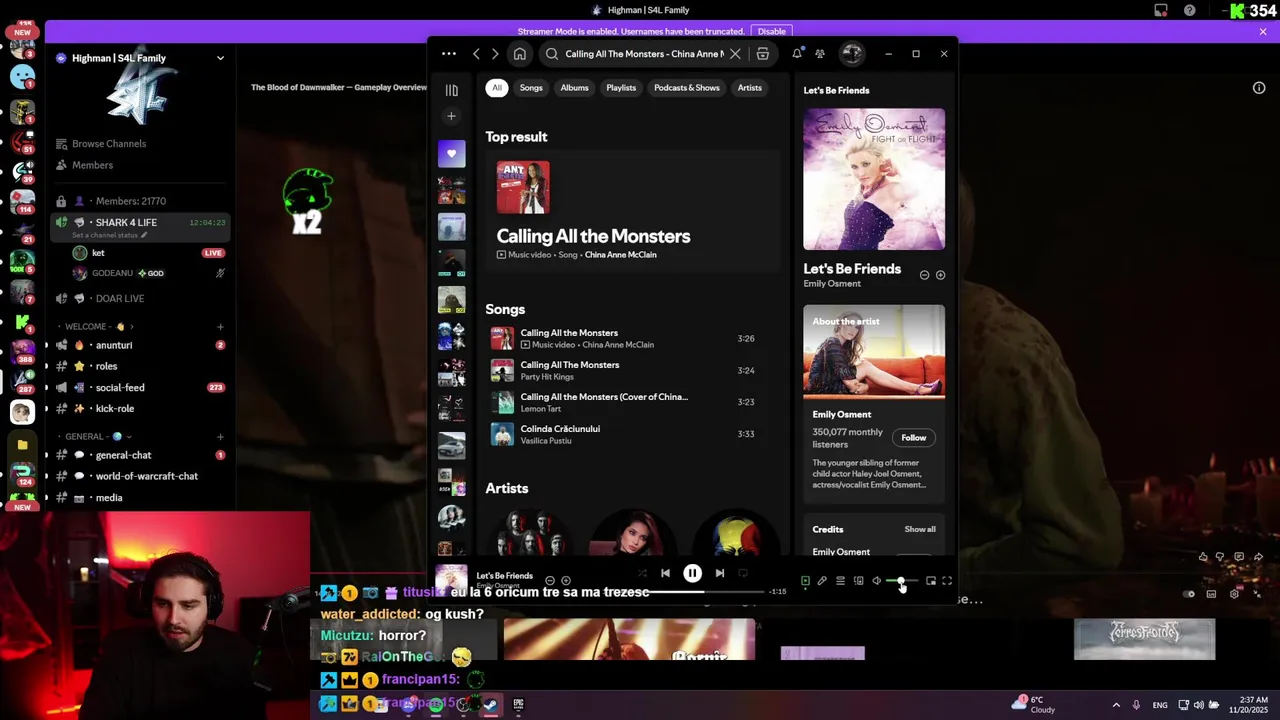Collapse Your Library sidebar

coord(451,90)
